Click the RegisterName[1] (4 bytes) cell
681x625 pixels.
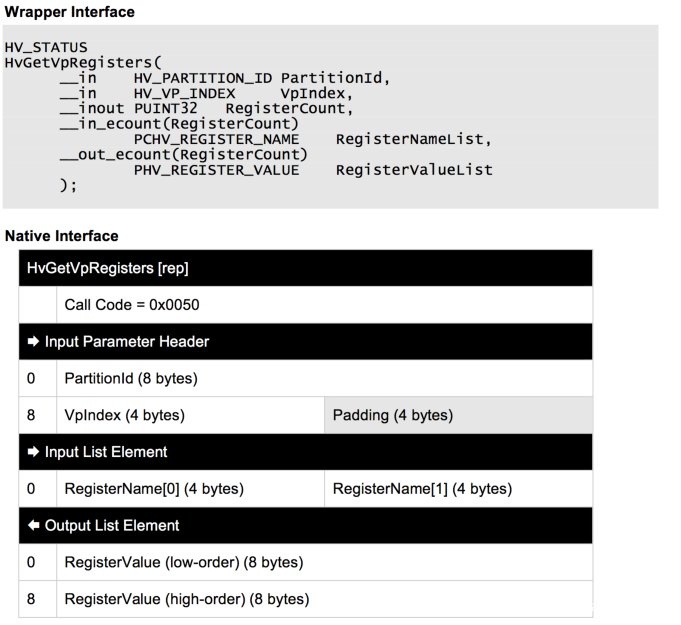click(422, 489)
